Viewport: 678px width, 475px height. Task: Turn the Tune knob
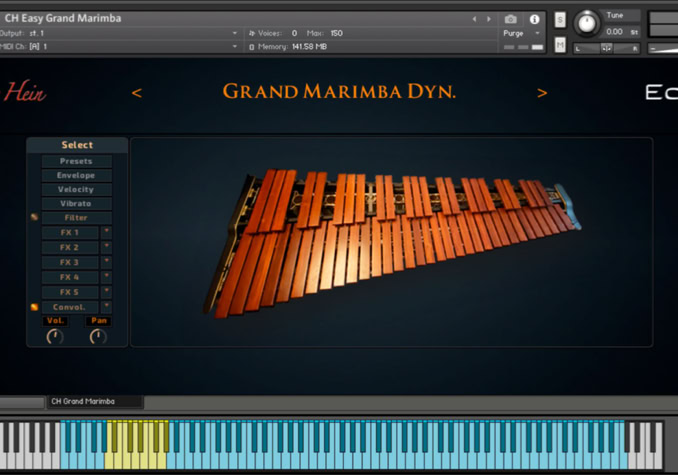(588, 22)
